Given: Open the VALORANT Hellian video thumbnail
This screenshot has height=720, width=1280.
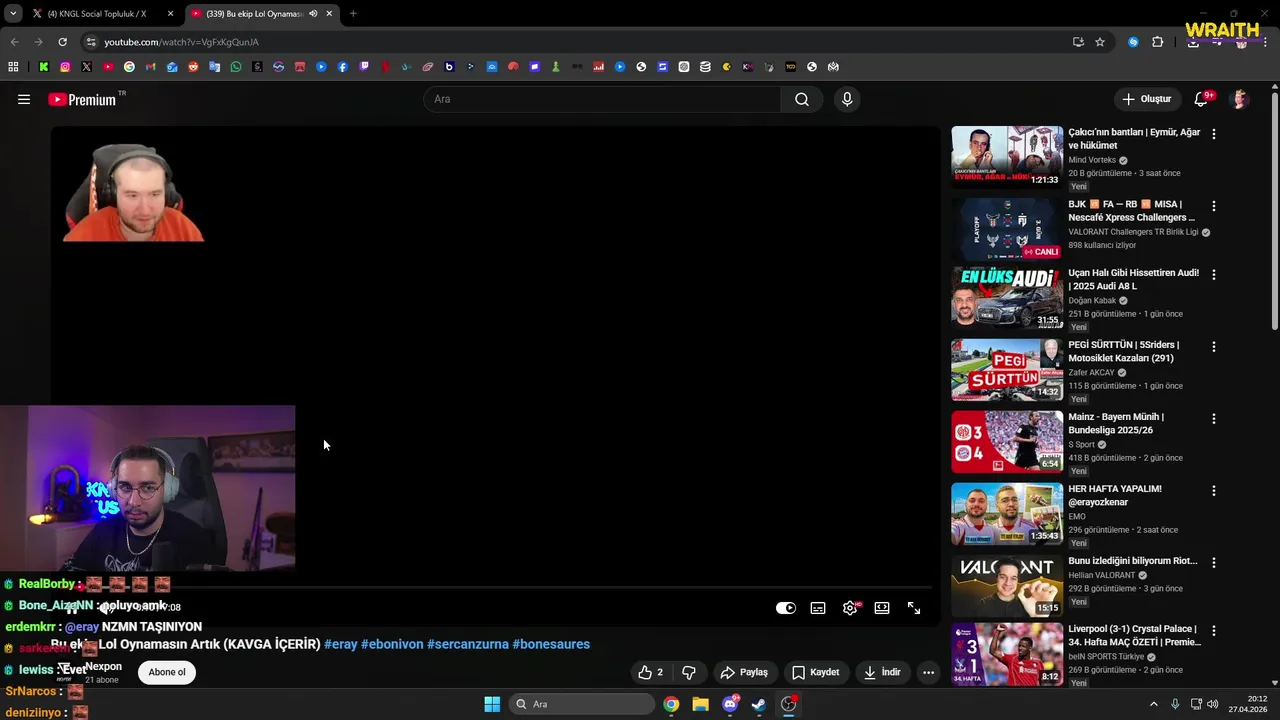Looking at the screenshot, I should (x=1007, y=586).
